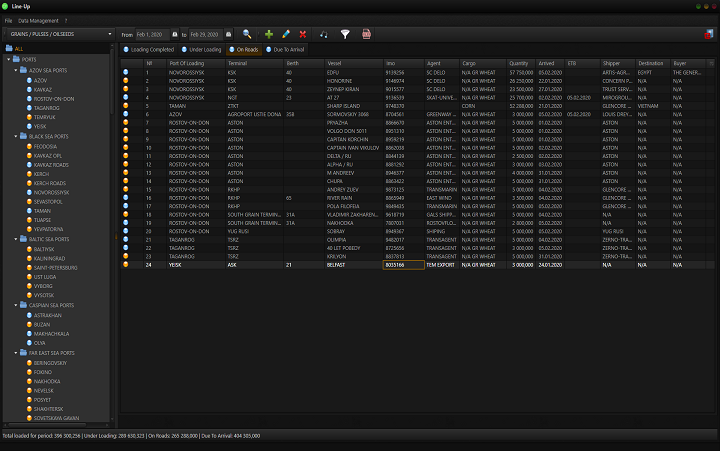Delete record with the red X icon

[x=303, y=34]
